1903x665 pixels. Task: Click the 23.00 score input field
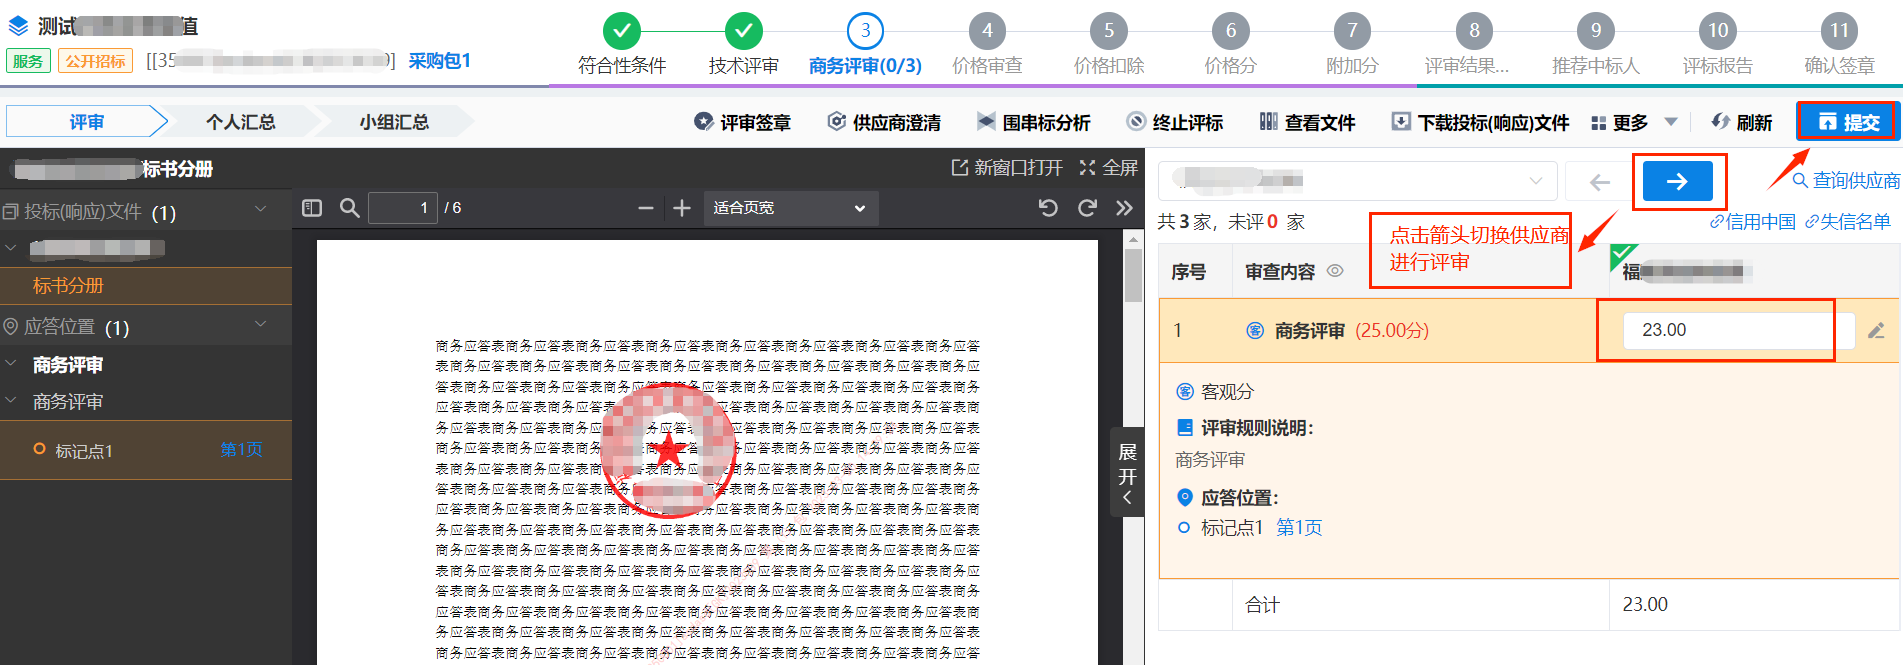pos(1738,330)
